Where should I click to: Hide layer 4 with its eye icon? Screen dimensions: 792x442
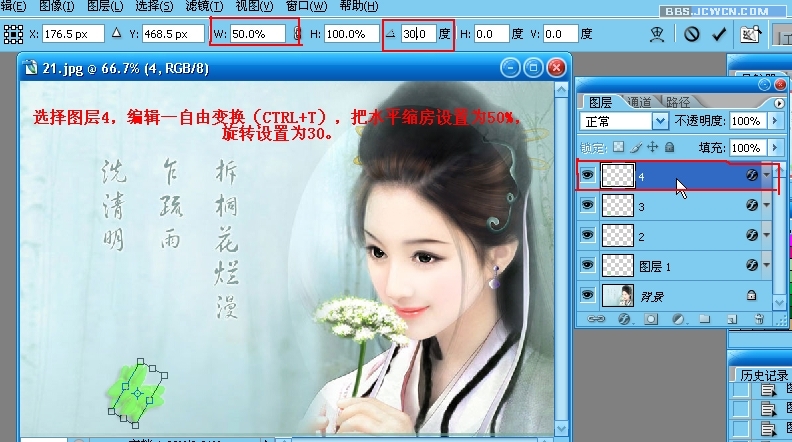pos(587,175)
